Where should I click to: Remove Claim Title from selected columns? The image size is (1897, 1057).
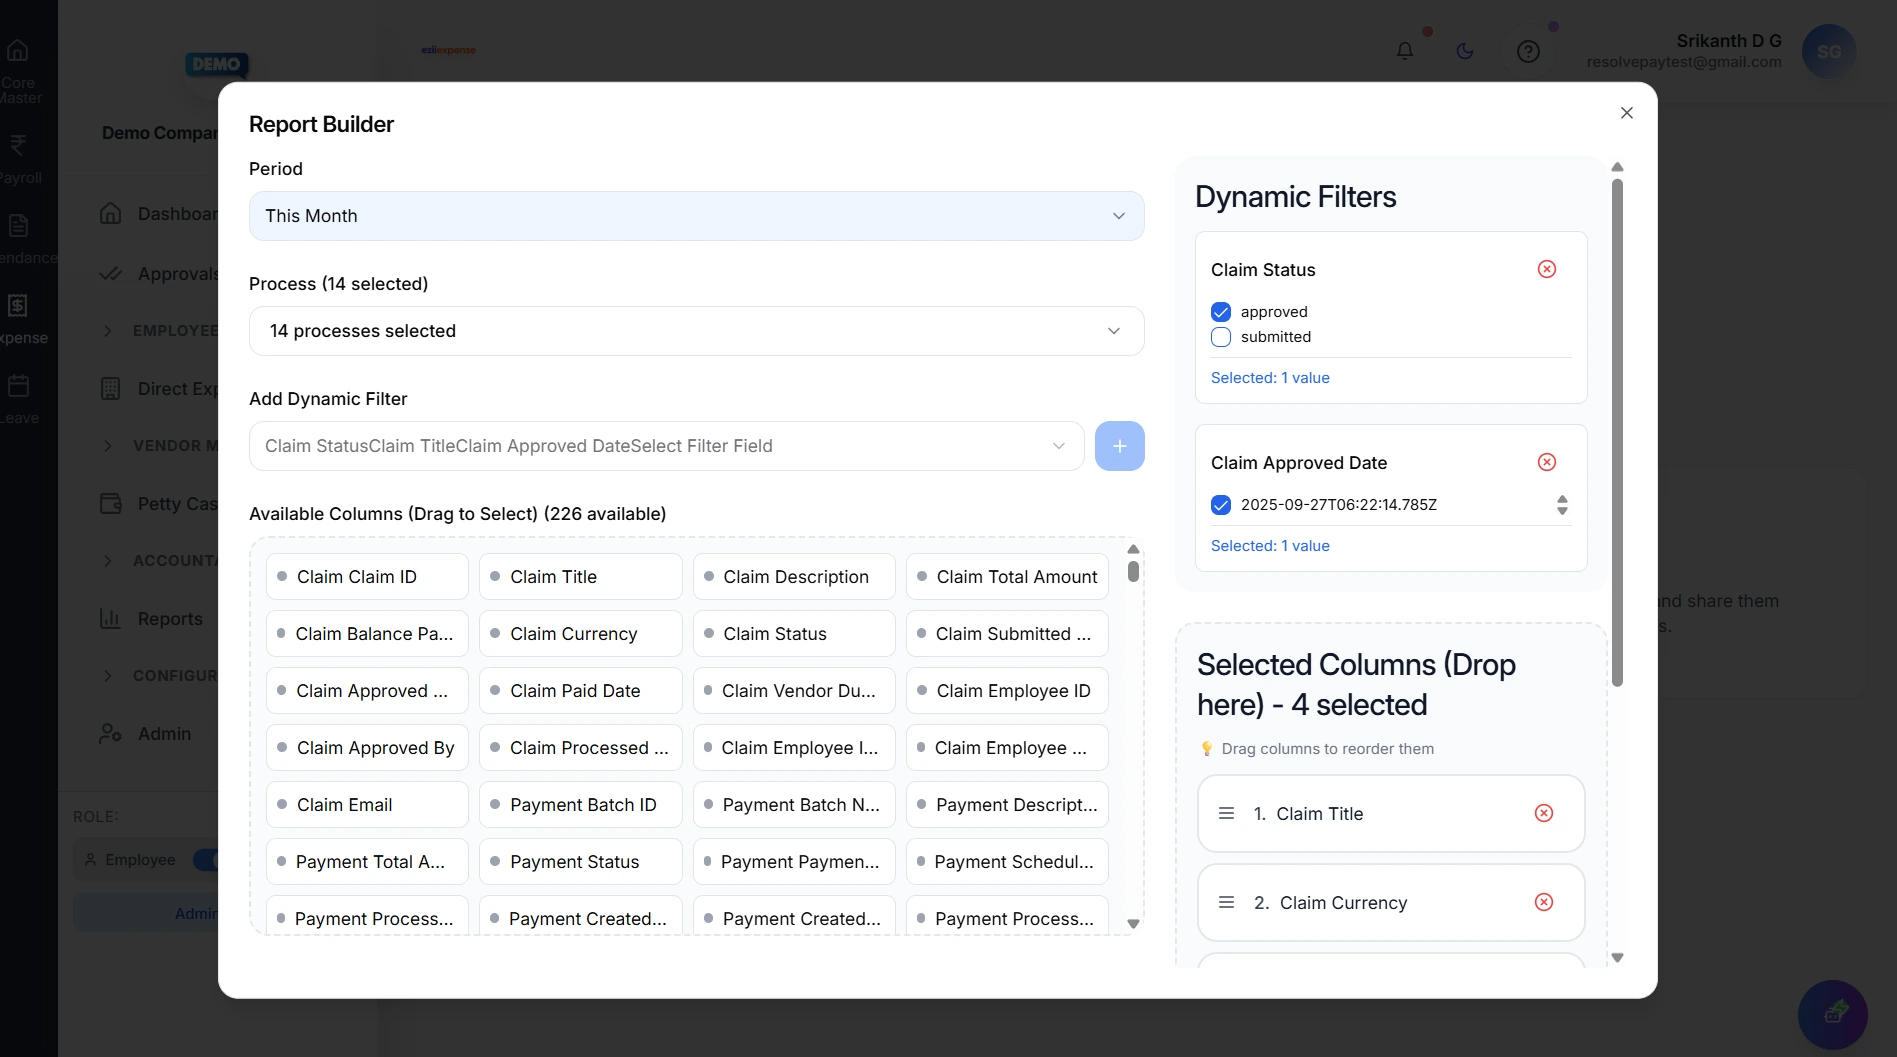(x=1544, y=813)
